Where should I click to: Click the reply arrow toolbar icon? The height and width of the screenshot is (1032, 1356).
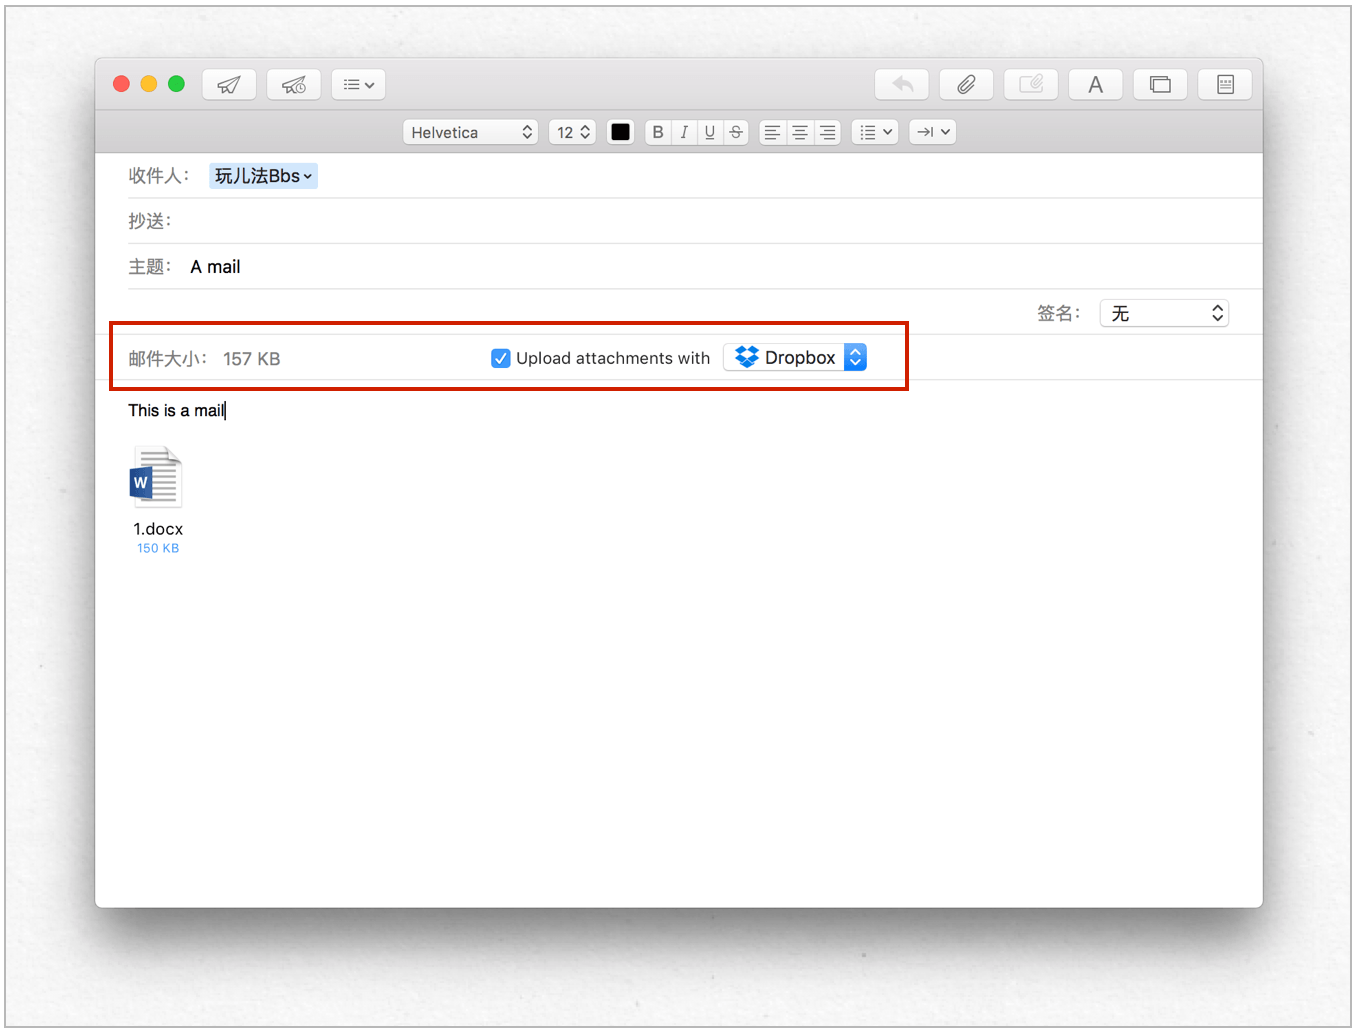click(902, 85)
